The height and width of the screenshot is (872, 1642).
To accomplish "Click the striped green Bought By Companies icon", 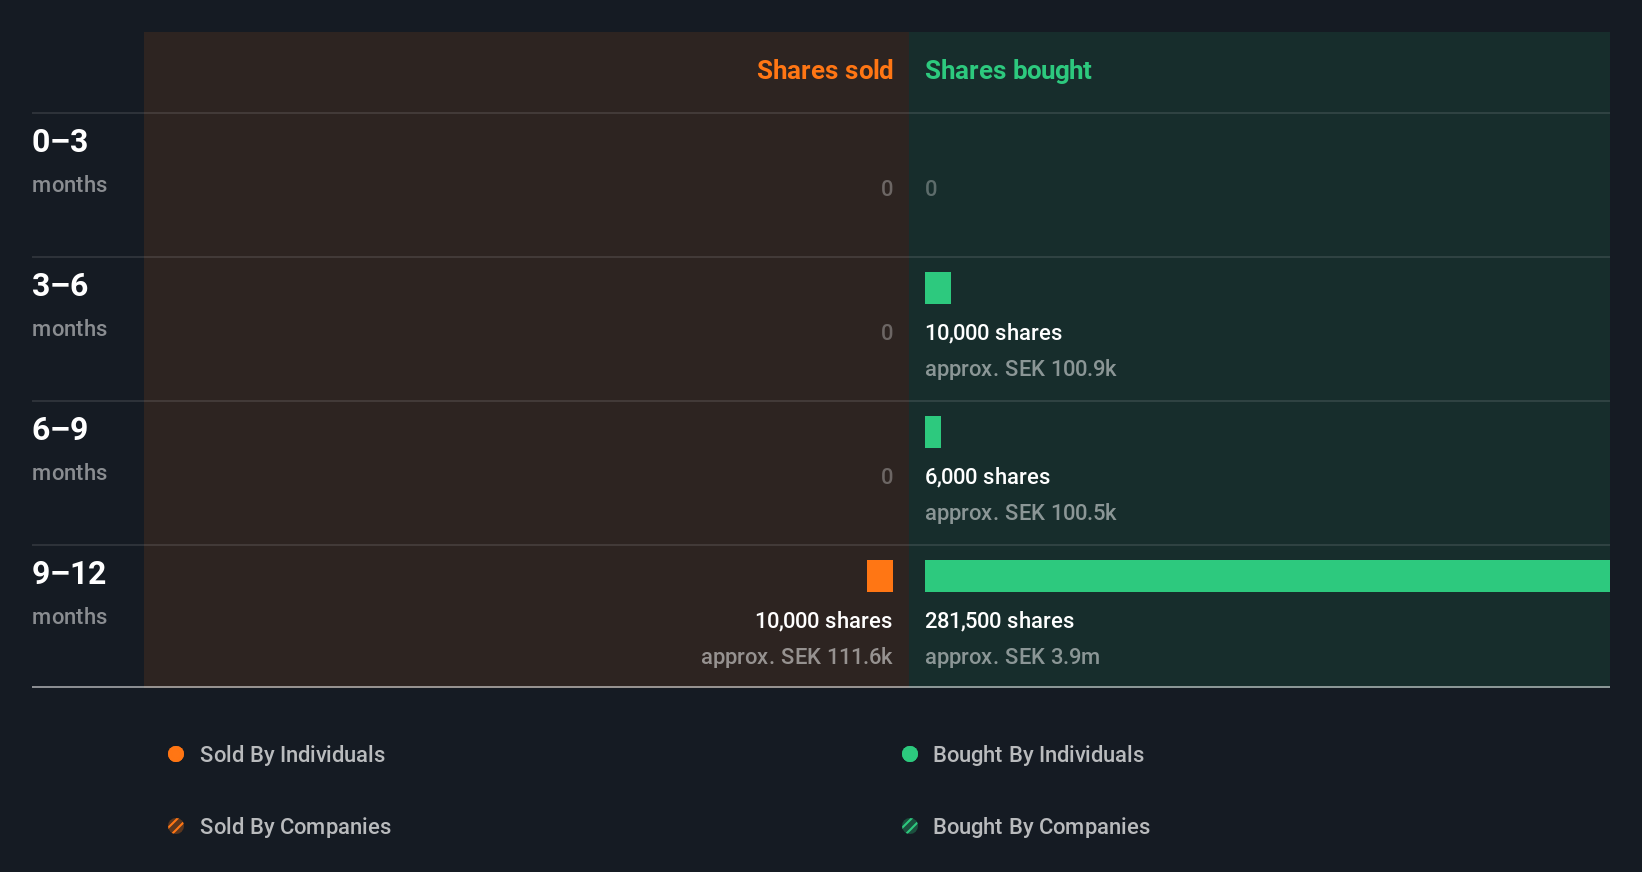I will (x=910, y=826).
